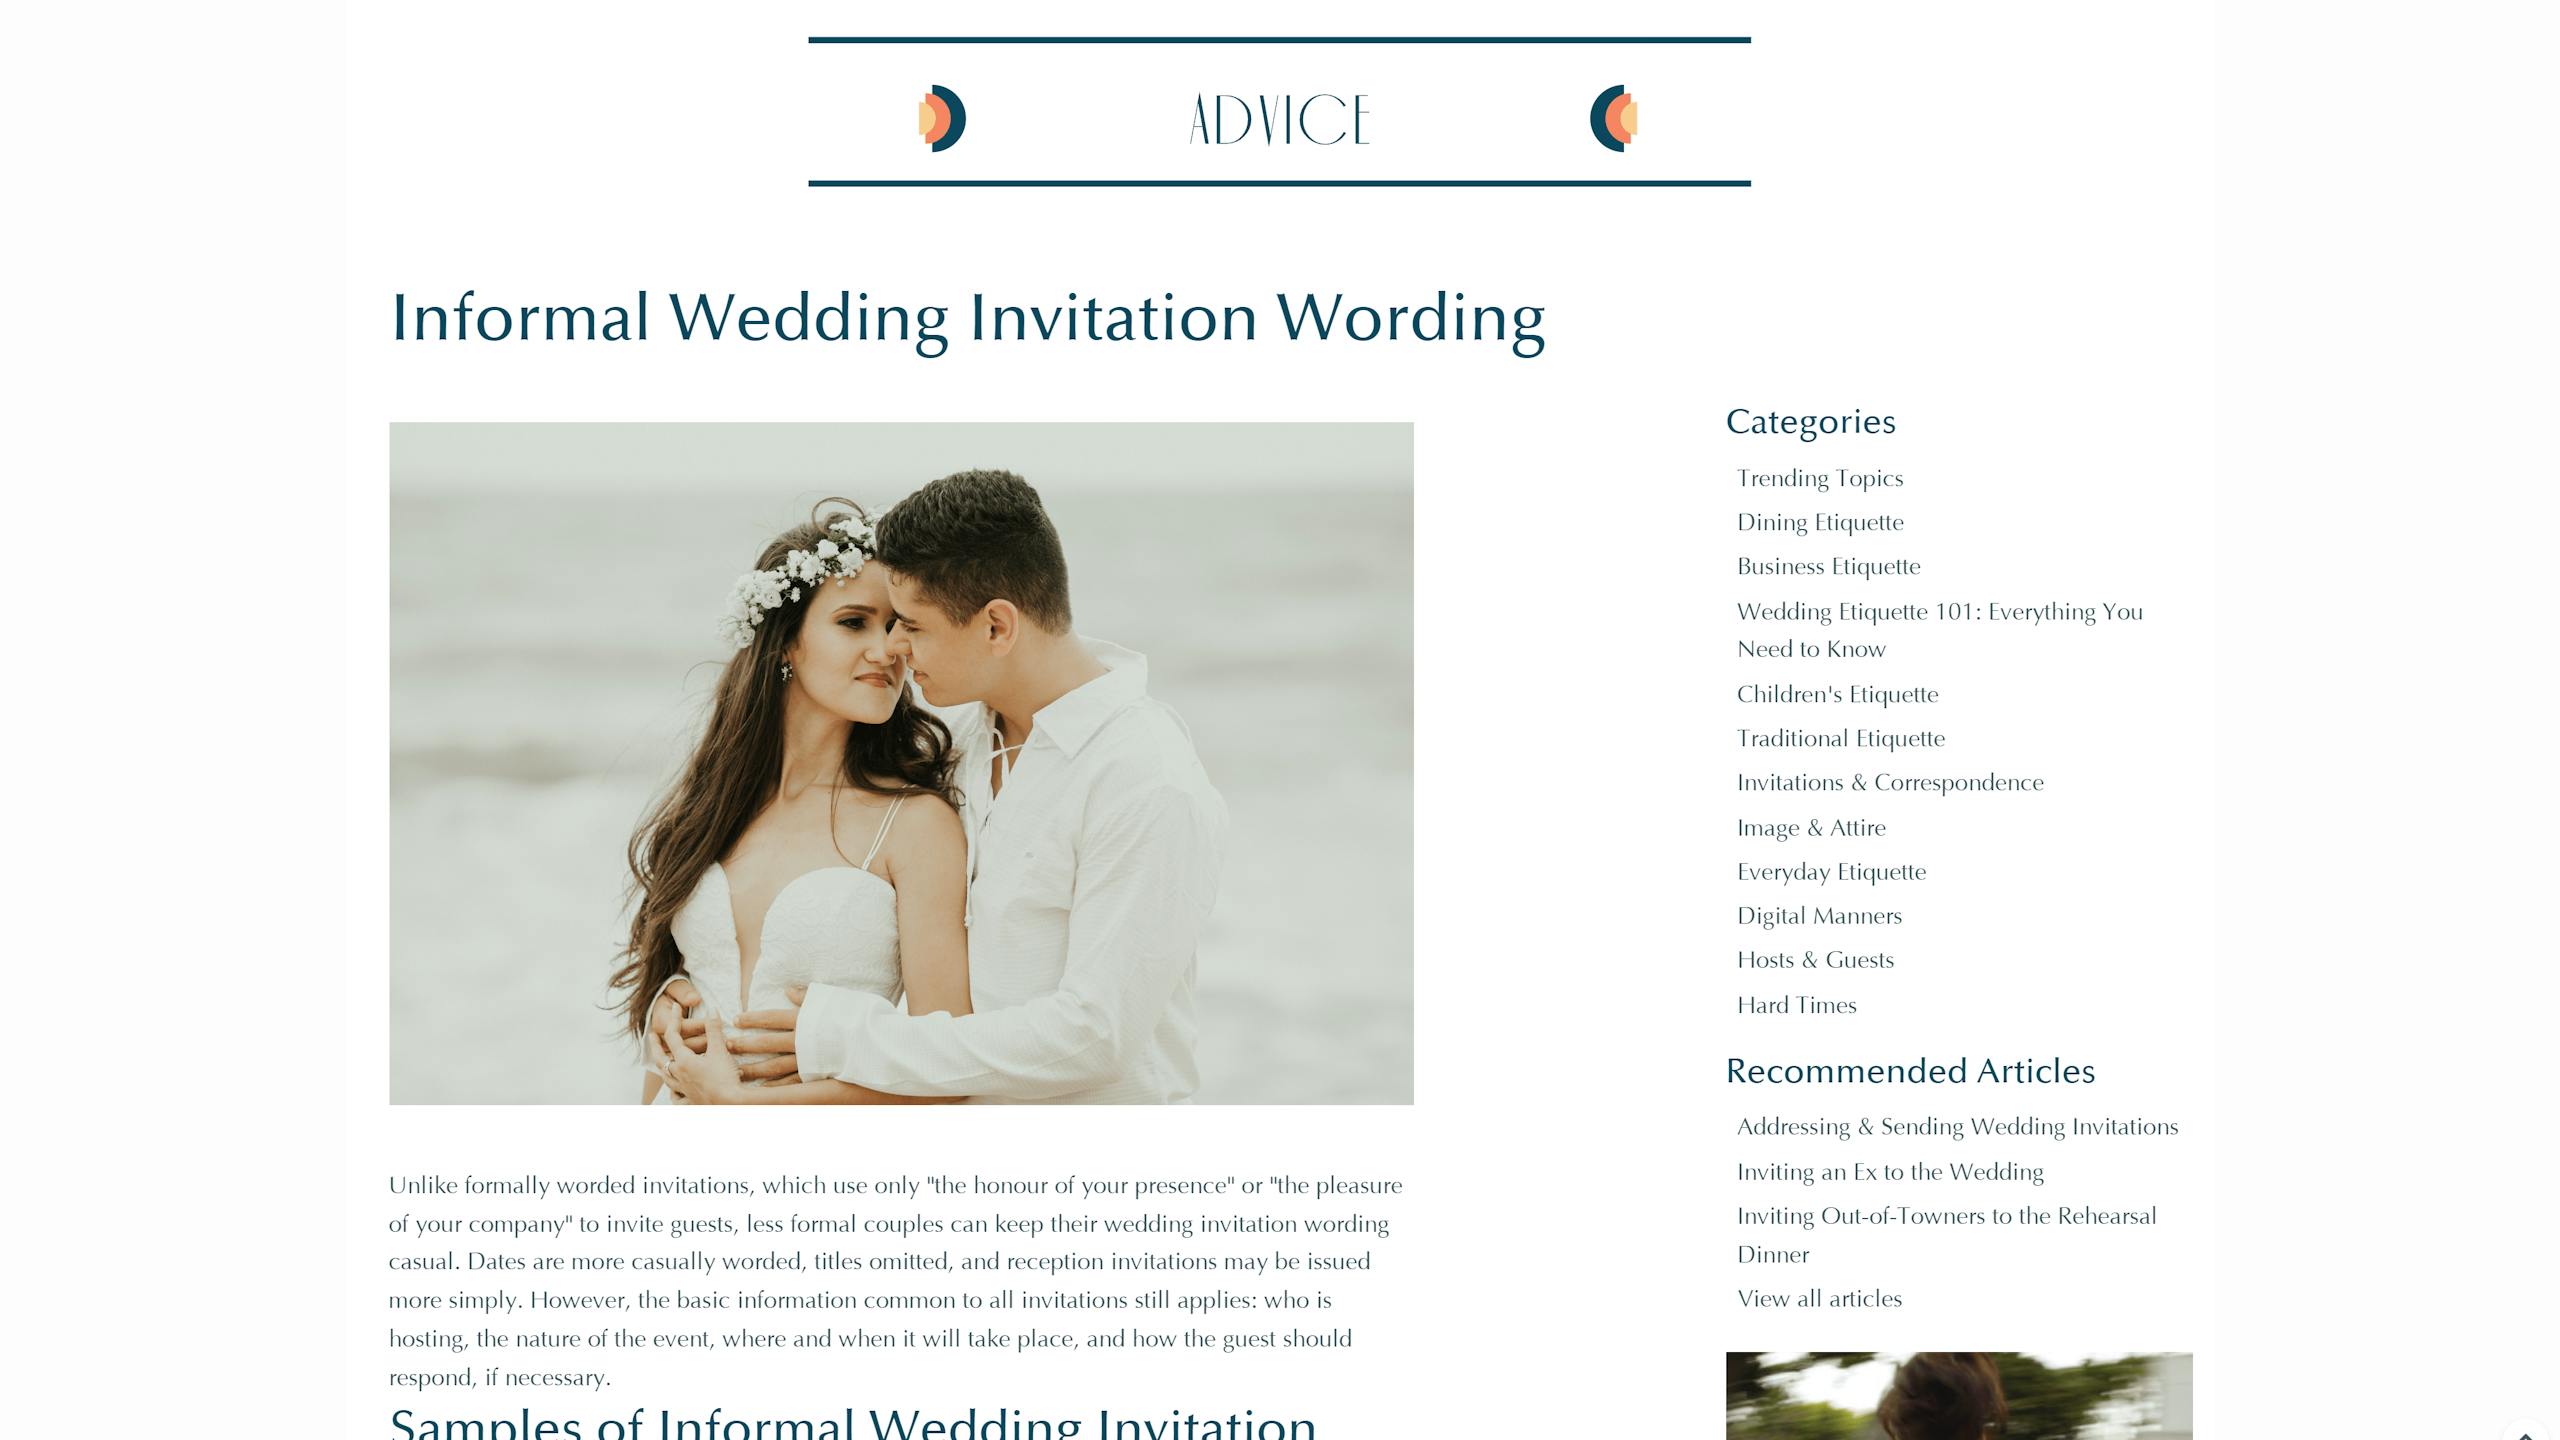This screenshot has height=1440, width=2560.
Task: Click View all articles link
Action: click(x=1818, y=1299)
